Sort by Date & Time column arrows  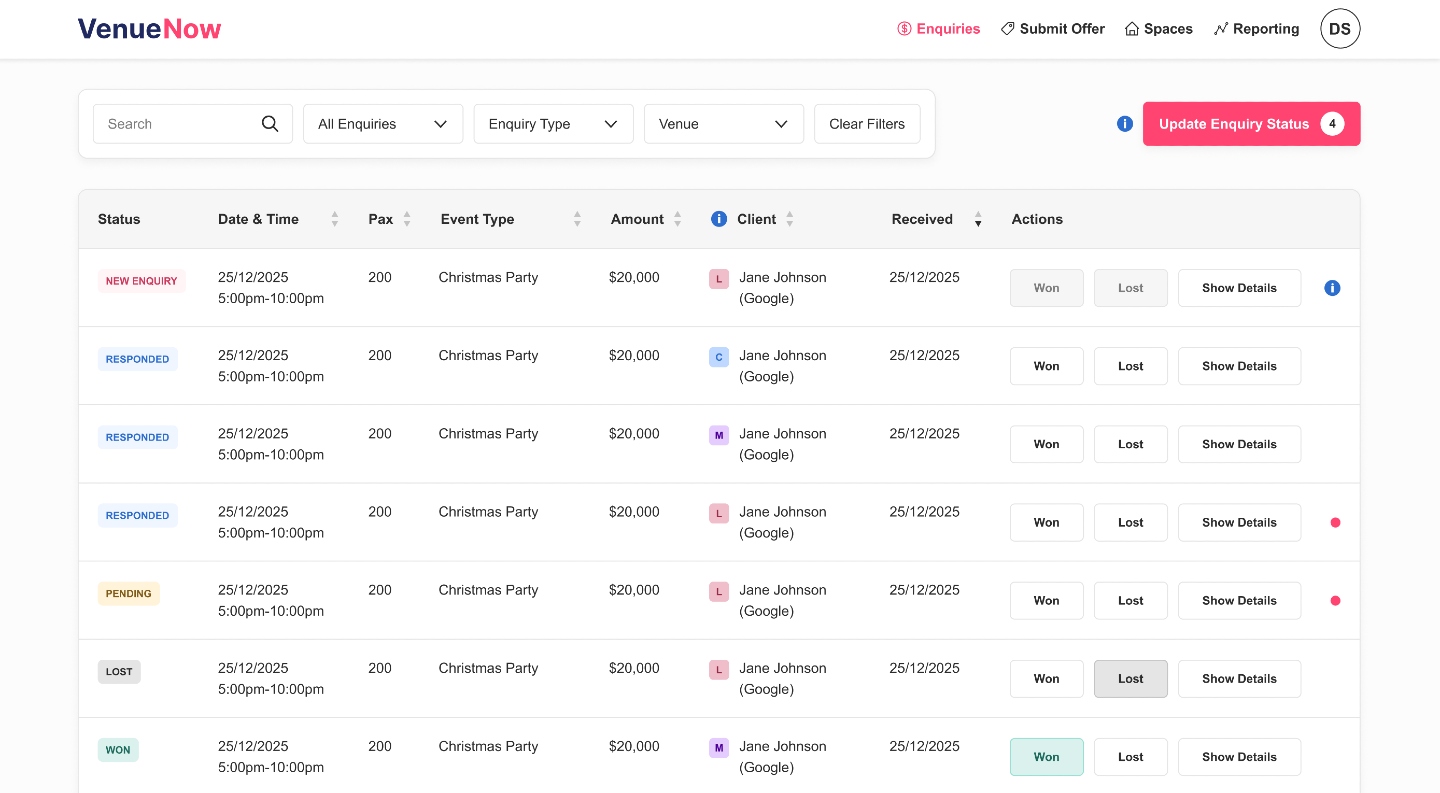click(x=335, y=219)
